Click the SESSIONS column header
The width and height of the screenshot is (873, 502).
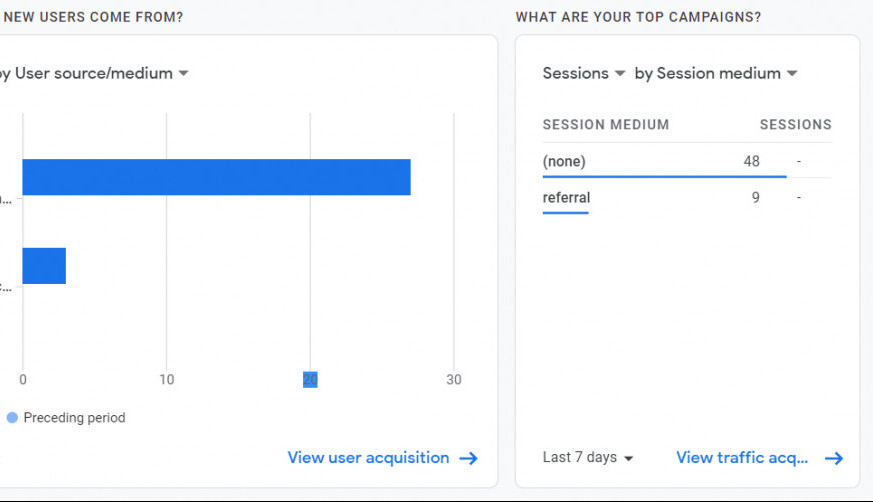tap(795, 125)
